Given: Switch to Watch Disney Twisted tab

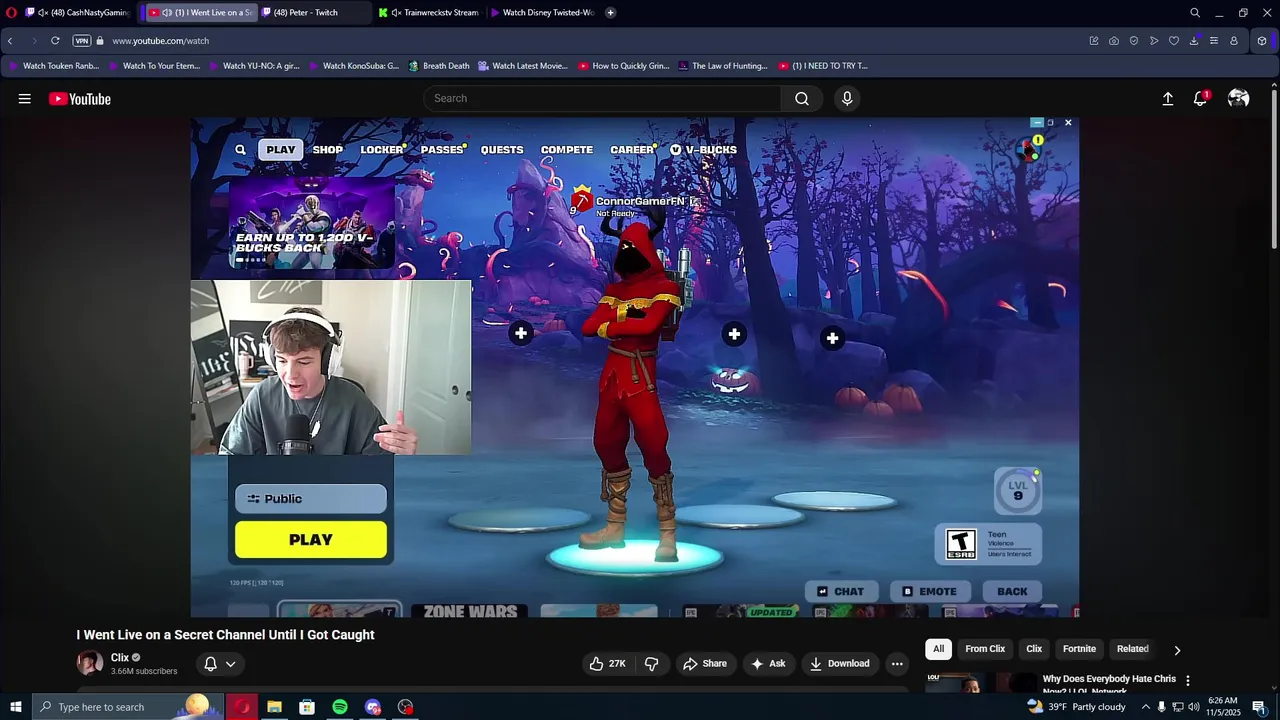Looking at the screenshot, I should 541,13.
